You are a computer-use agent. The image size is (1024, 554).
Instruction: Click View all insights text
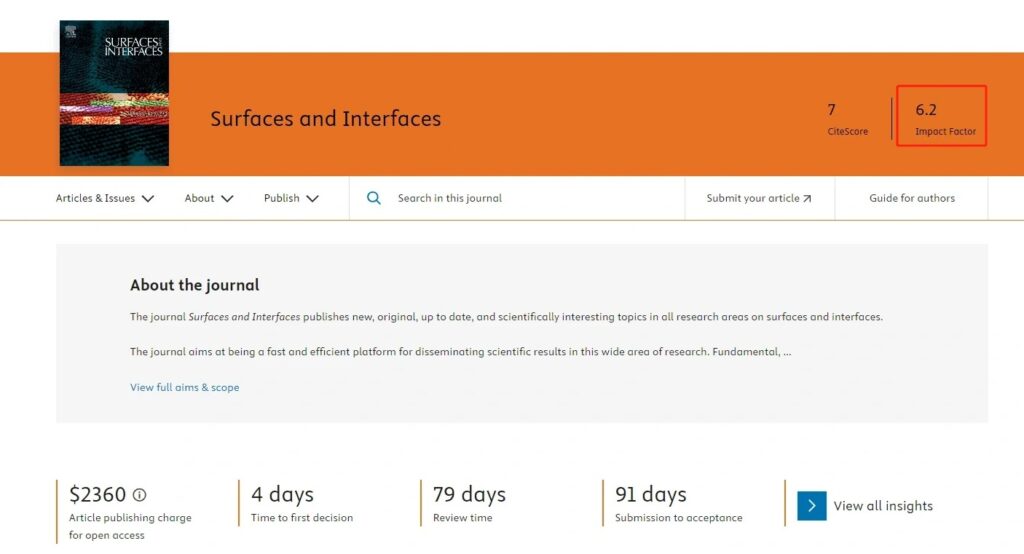click(883, 506)
